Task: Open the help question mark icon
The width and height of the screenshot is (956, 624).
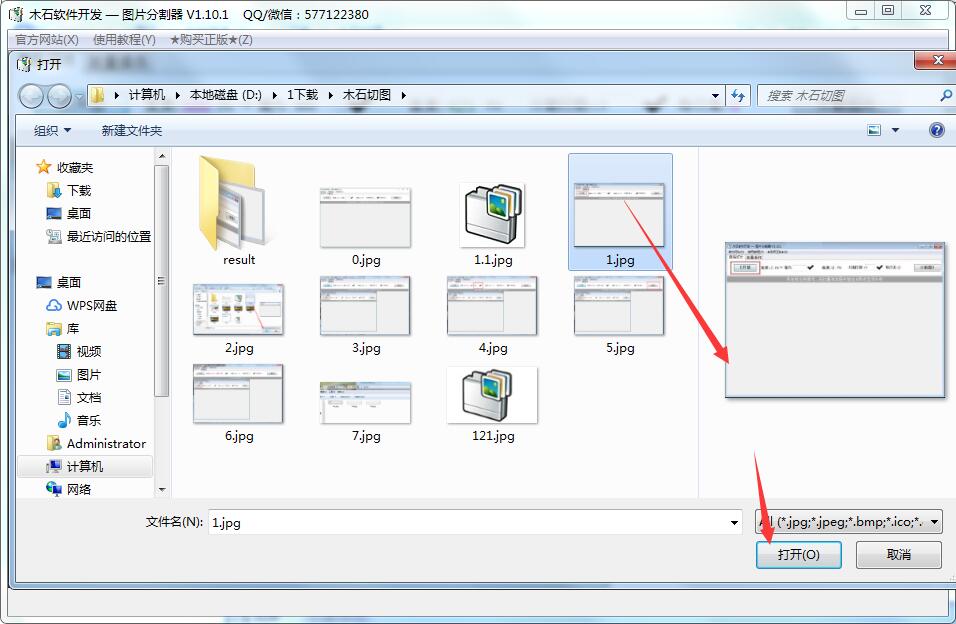Action: click(x=936, y=130)
